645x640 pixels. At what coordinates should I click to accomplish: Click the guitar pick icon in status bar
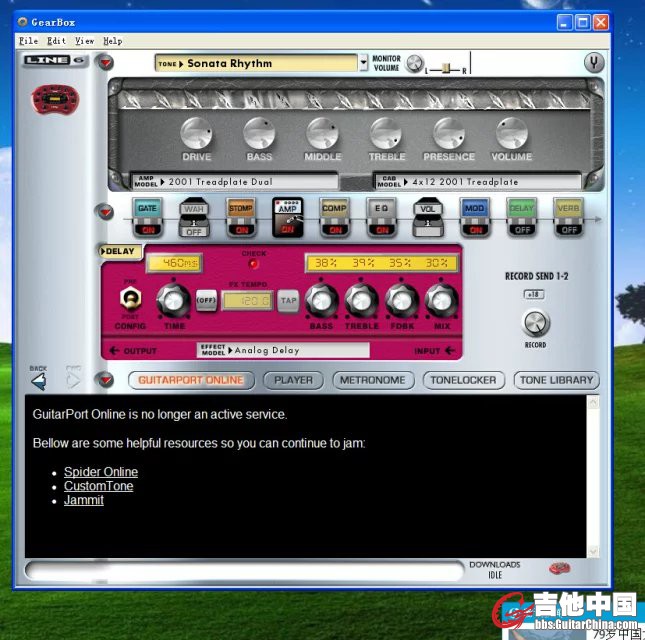[559, 568]
